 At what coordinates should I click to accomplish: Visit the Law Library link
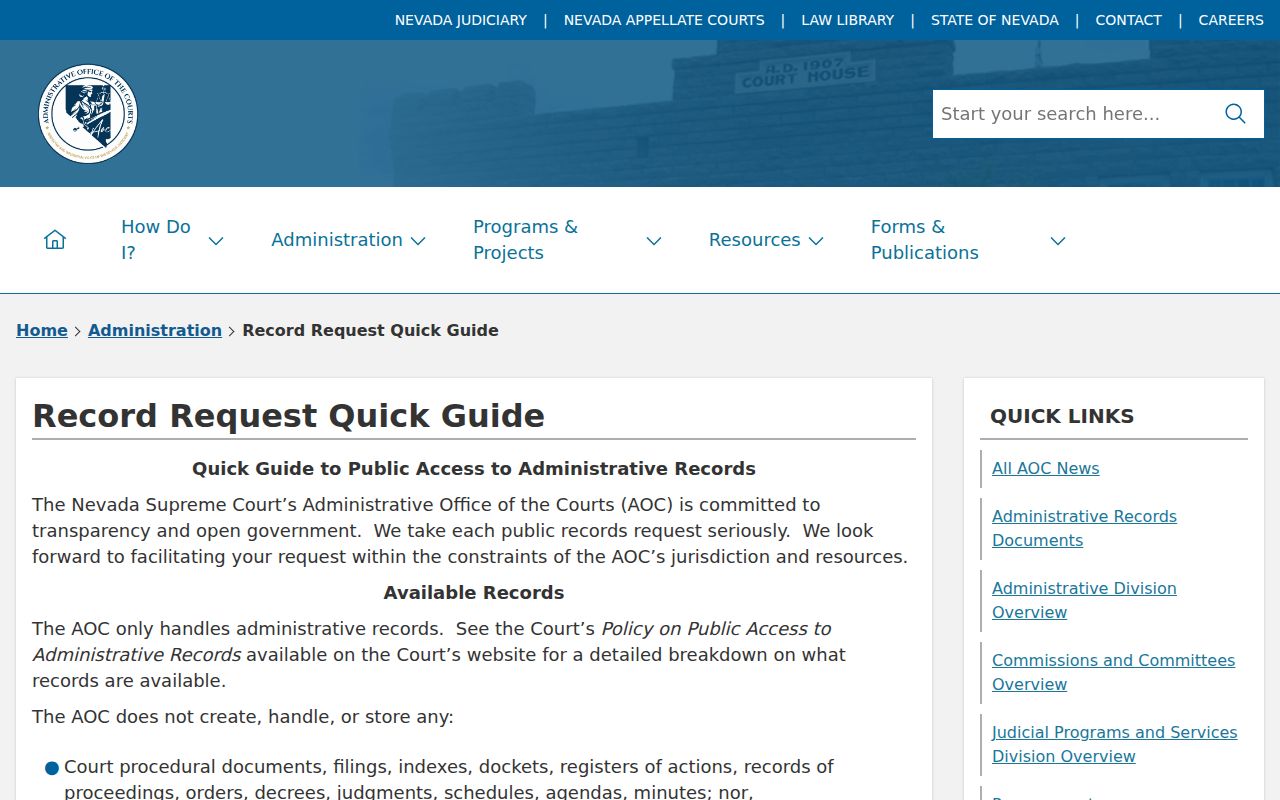coord(848,20)
